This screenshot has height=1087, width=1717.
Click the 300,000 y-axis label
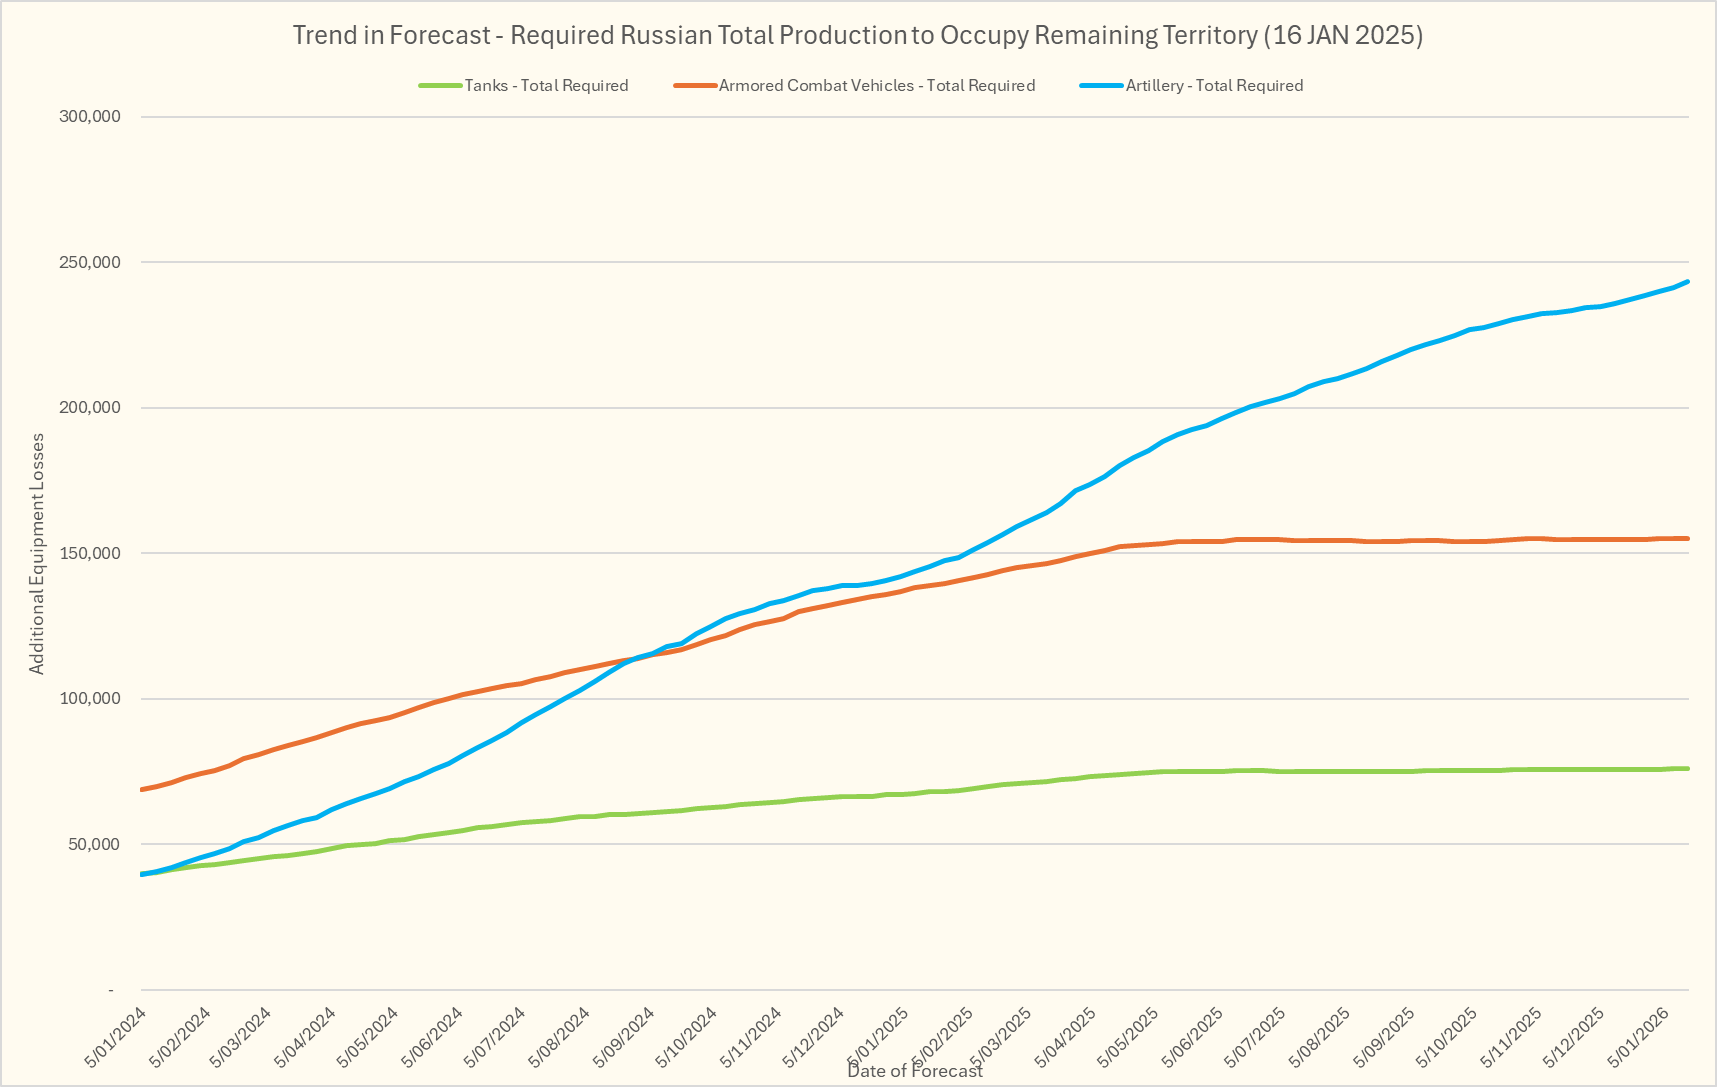pyautogui.click(x=90, y=116)
